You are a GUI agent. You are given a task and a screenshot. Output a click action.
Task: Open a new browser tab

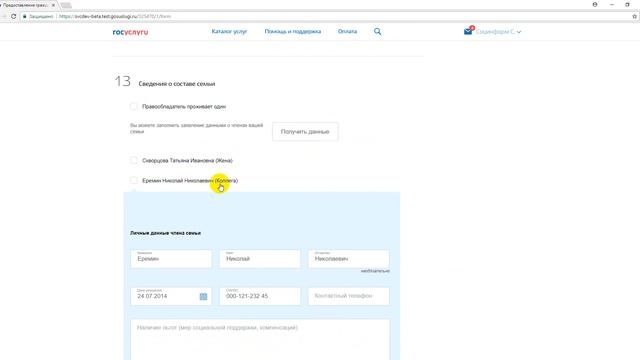[66, 5]
